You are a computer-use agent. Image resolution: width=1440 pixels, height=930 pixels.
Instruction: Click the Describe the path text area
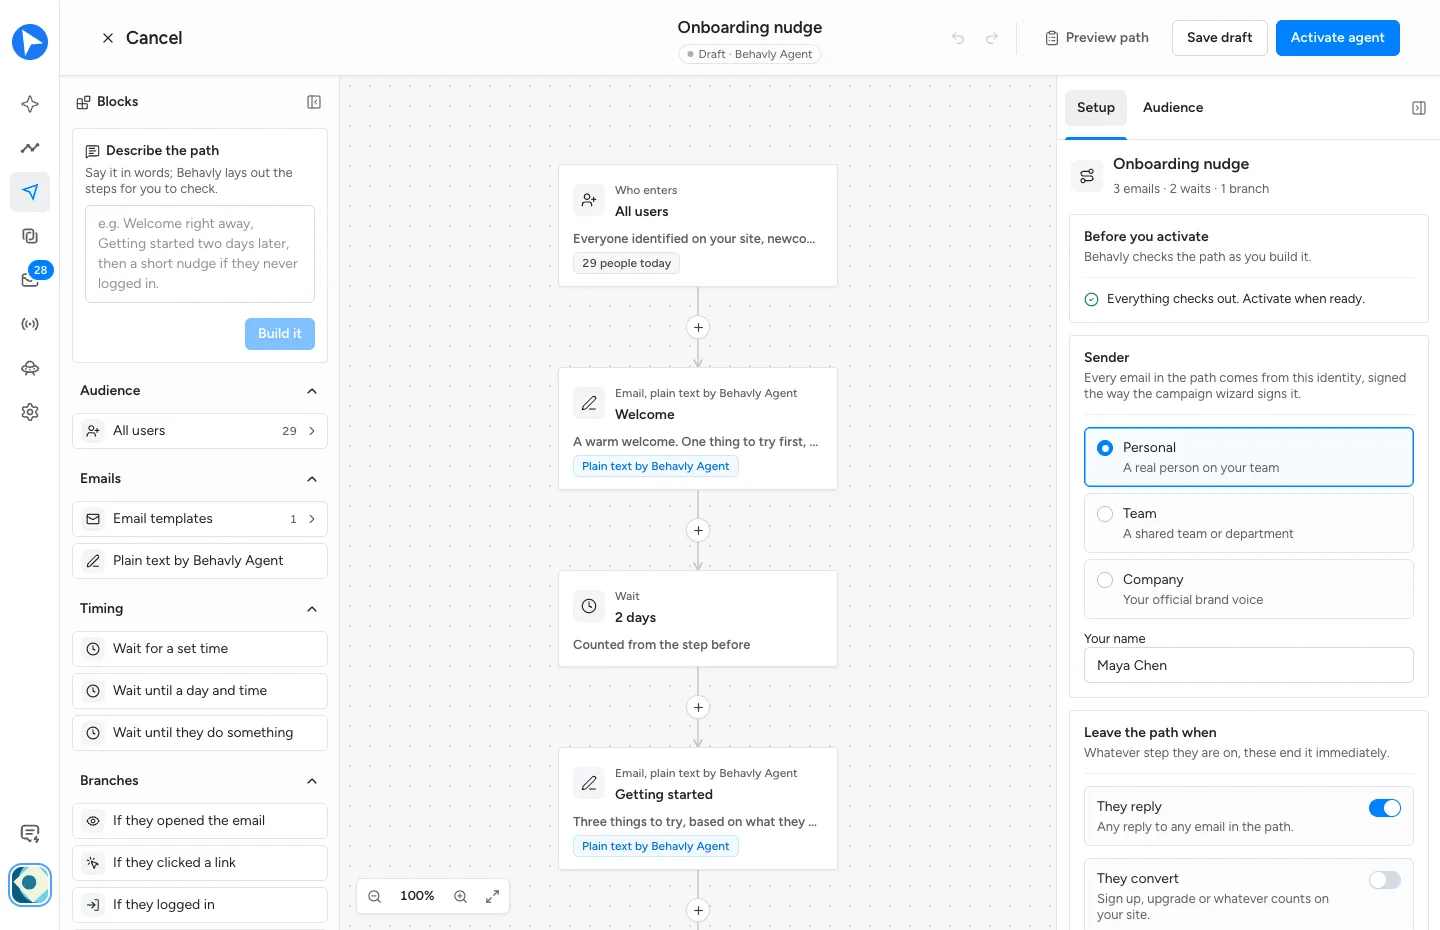tap(200, 254)
